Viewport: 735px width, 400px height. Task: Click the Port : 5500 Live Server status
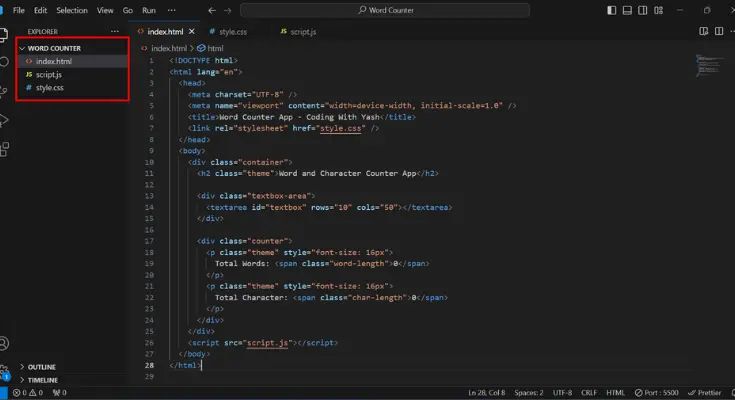click(x=656, y=393)
